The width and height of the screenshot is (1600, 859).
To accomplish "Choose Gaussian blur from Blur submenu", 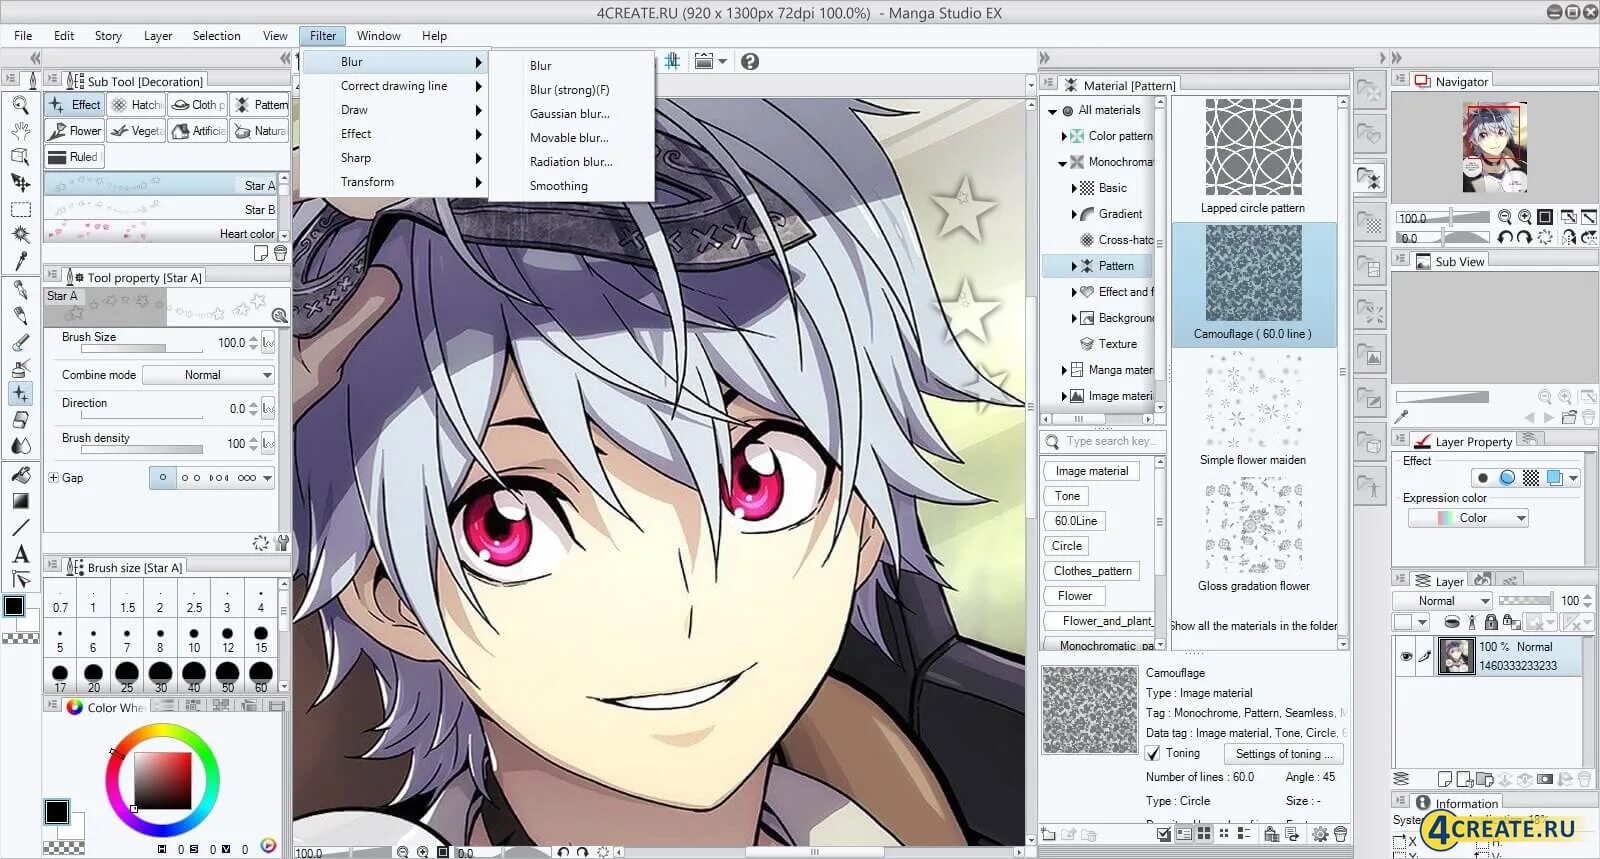I will click(569, 114).
